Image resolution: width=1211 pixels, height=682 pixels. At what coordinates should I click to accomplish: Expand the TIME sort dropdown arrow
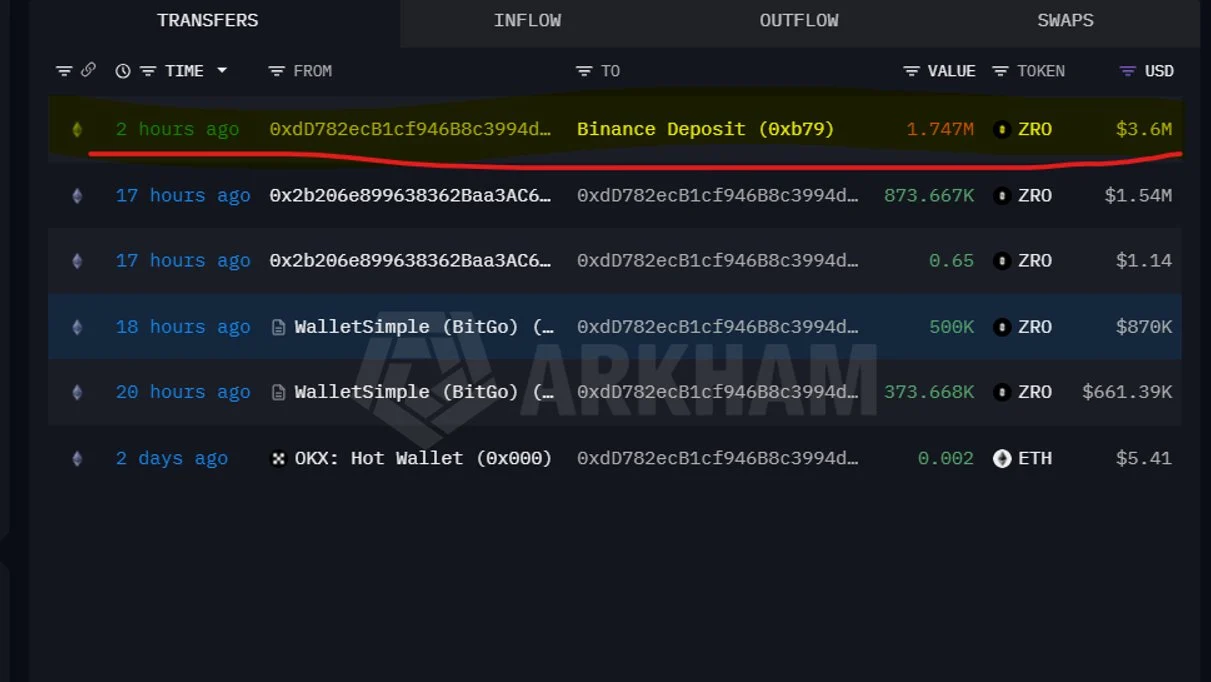[222, 71]
